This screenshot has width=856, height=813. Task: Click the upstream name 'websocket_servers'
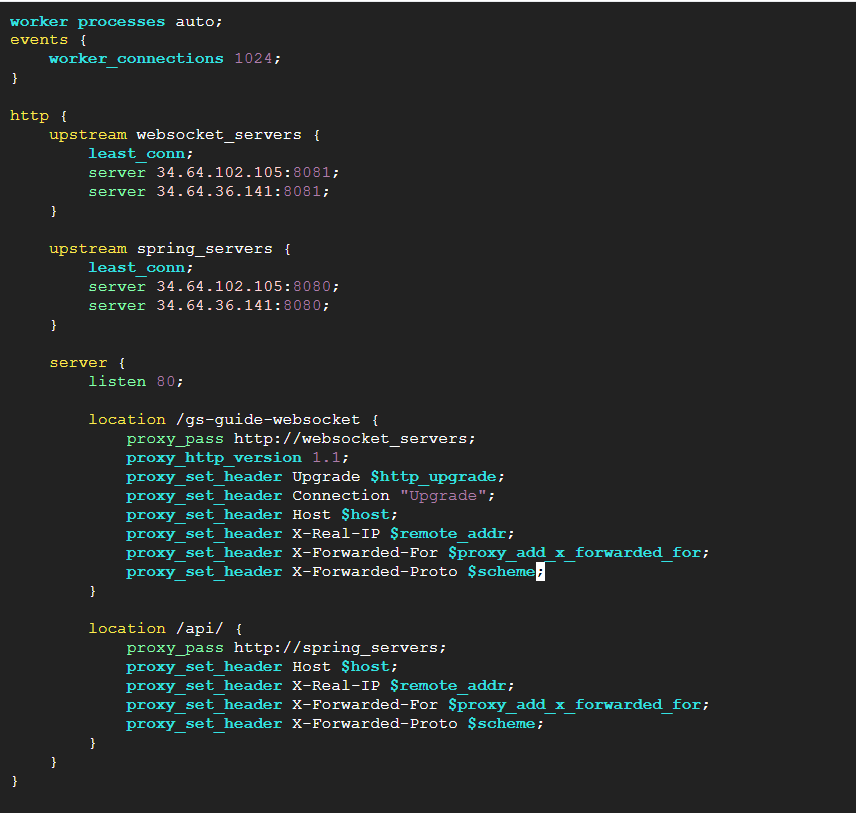tap(218, 135)
